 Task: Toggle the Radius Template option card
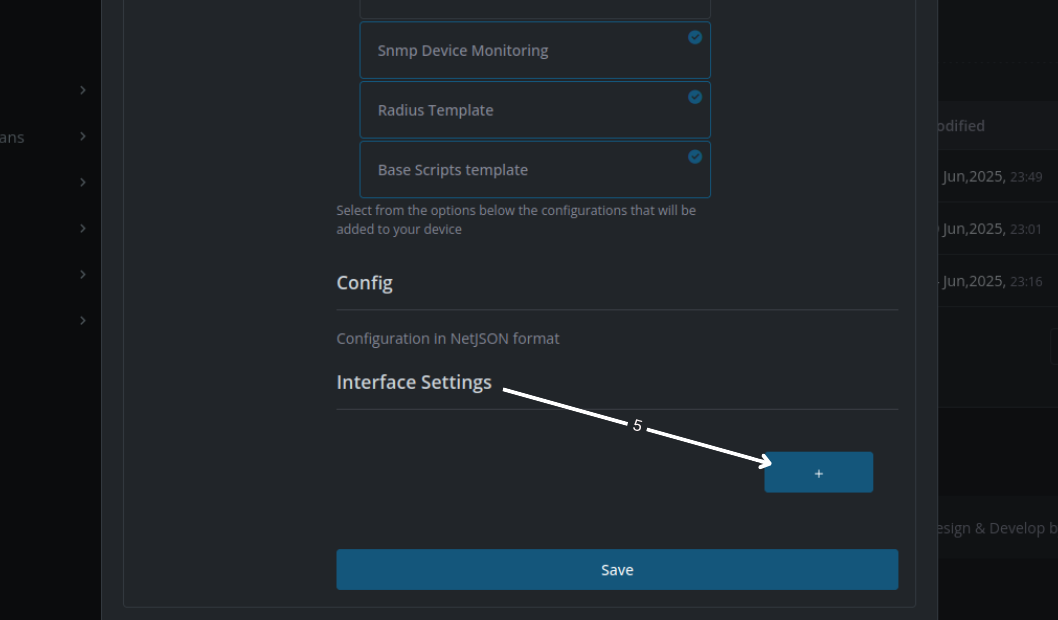click(535, 110)
